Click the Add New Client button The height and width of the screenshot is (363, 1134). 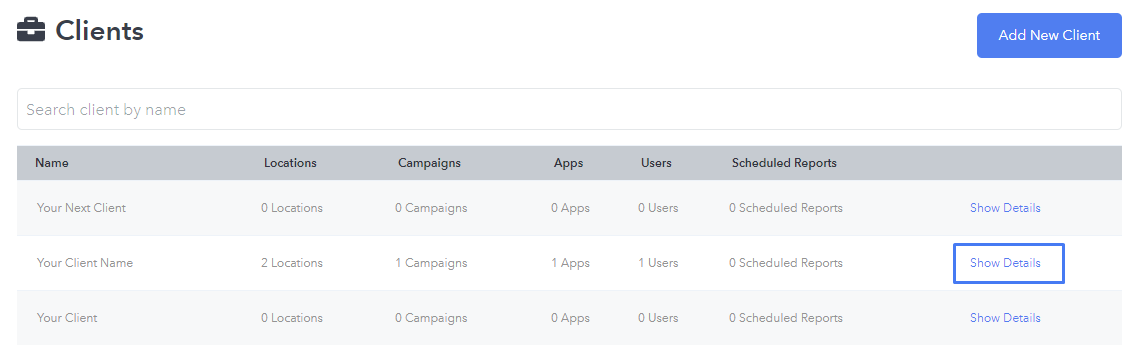[1049, 35]
